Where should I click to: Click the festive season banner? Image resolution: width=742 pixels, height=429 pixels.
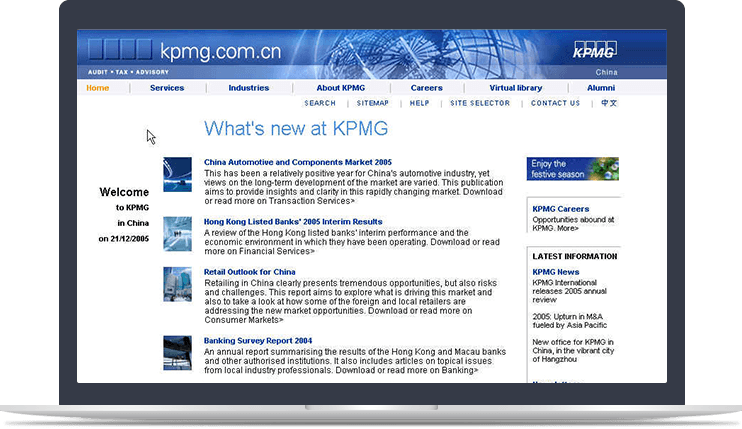(573, 168)
